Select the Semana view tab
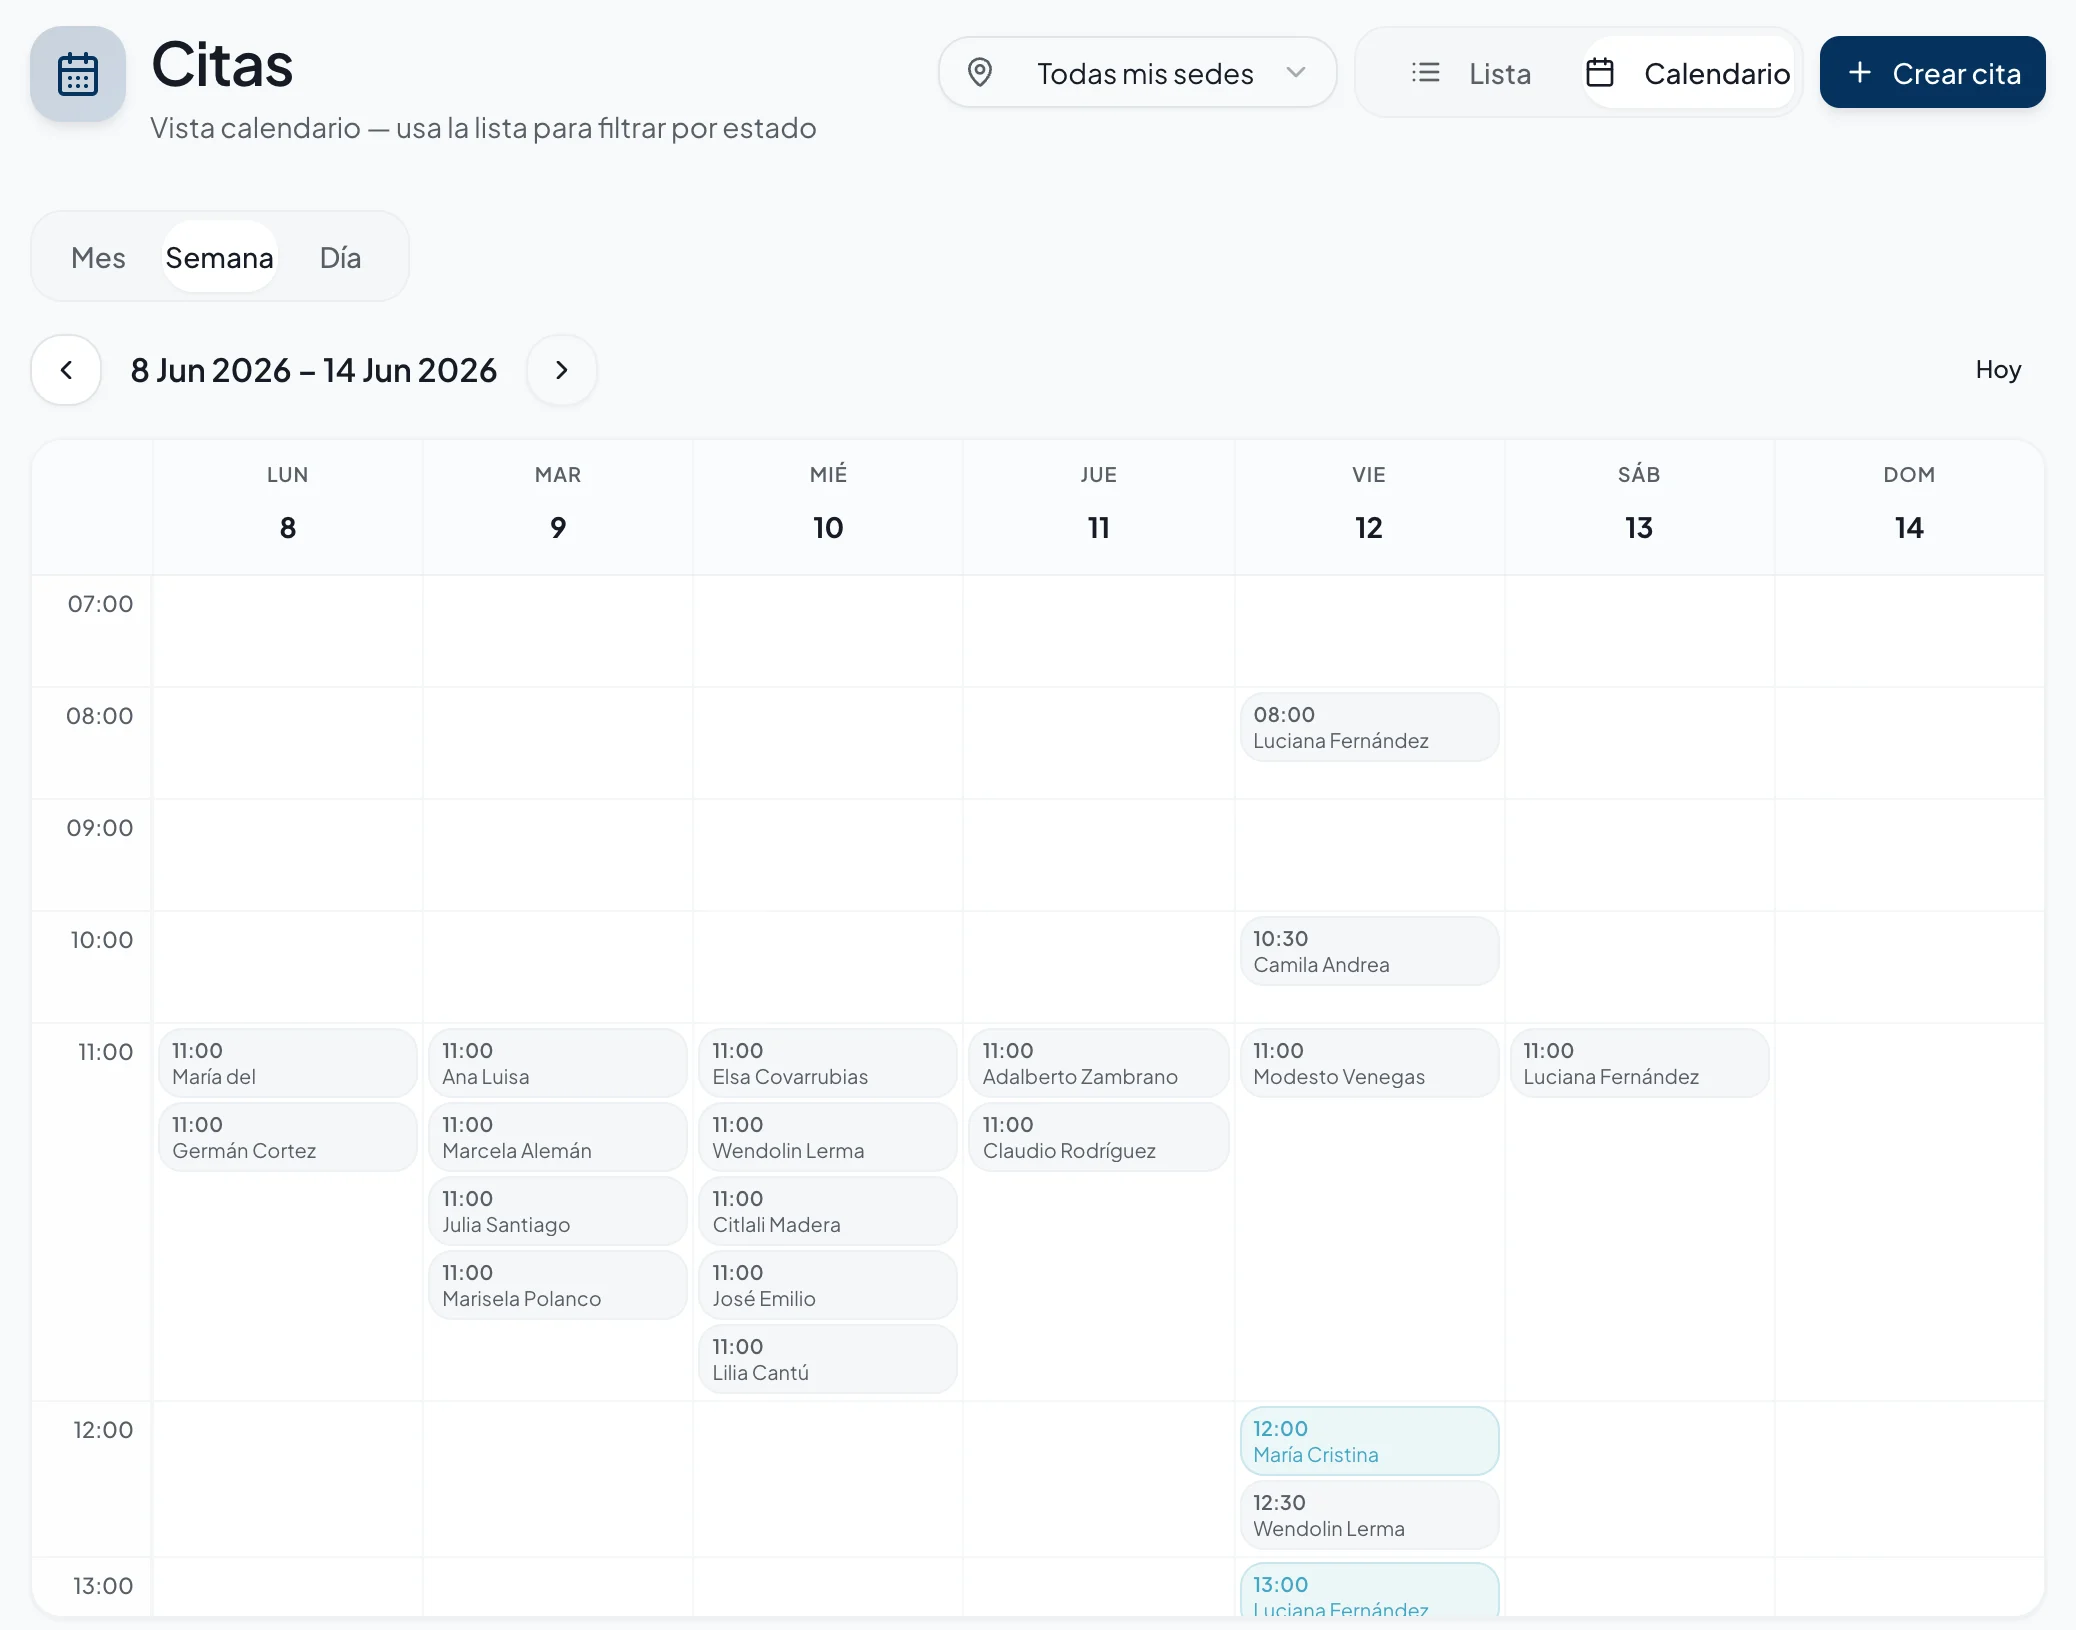 [219, 257]
